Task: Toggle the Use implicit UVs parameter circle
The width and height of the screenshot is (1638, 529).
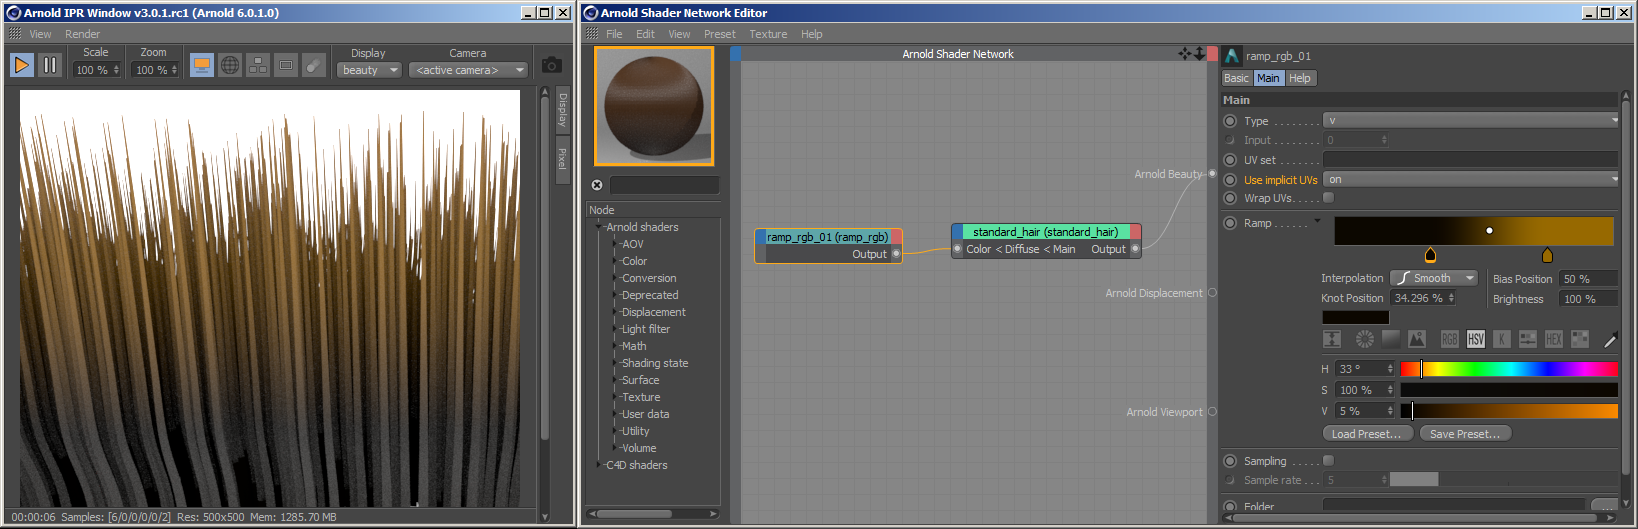Action: (1230, 180)
